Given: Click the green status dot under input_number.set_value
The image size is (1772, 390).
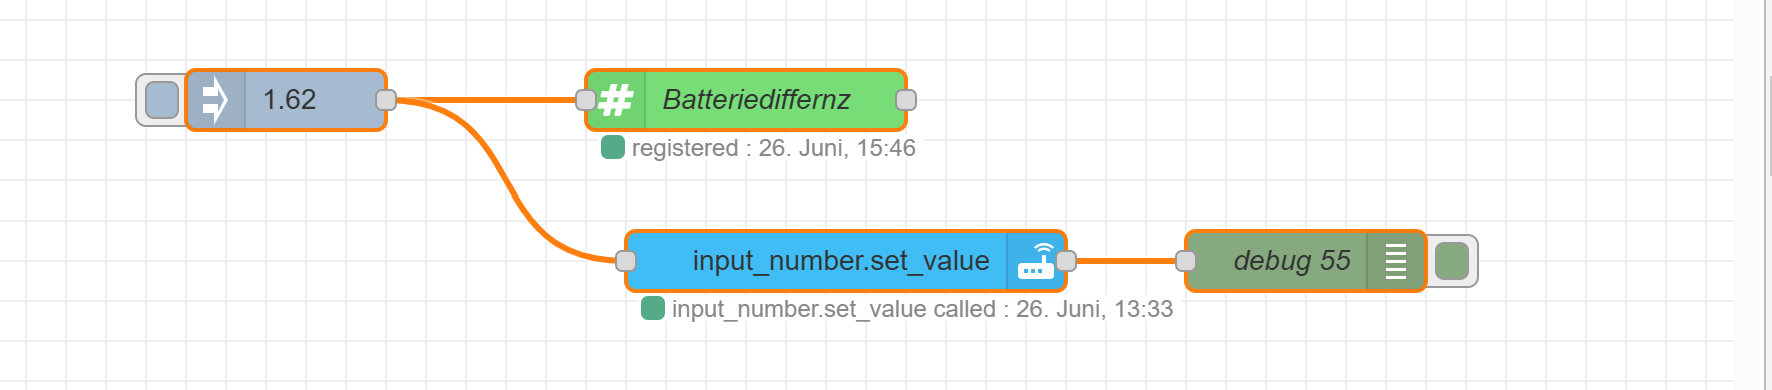Looking at the screenshot, I should (x=653, y=308).
